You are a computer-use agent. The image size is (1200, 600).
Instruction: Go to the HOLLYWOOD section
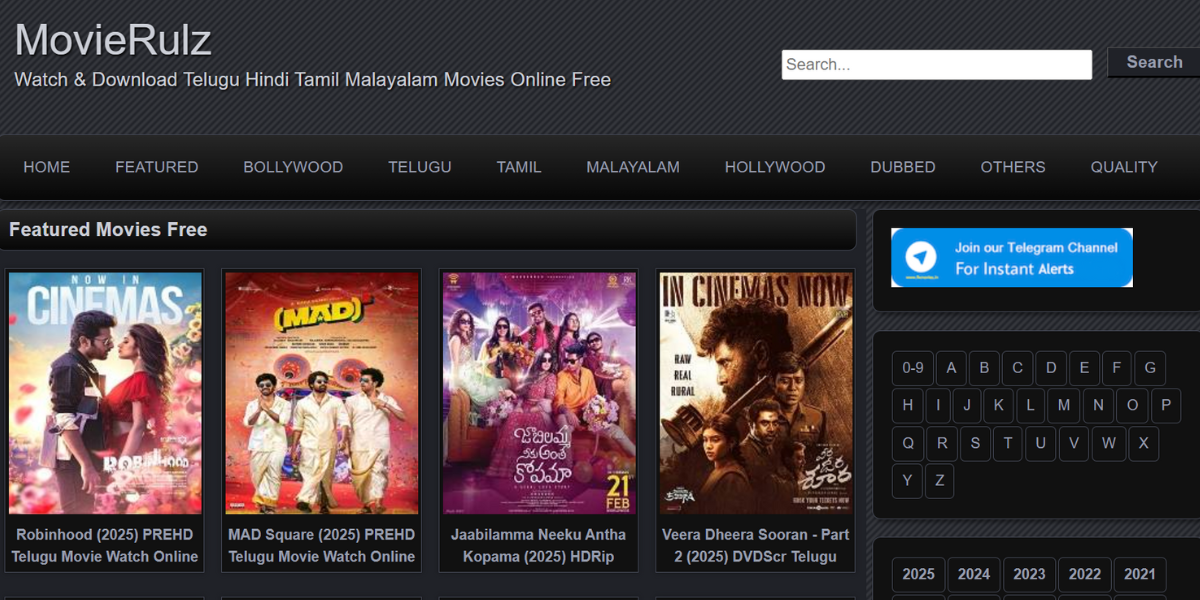tap(775, 167)
